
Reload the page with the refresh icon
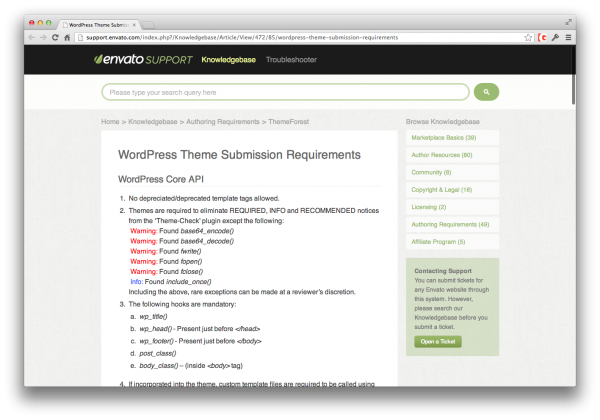(55, 37)
